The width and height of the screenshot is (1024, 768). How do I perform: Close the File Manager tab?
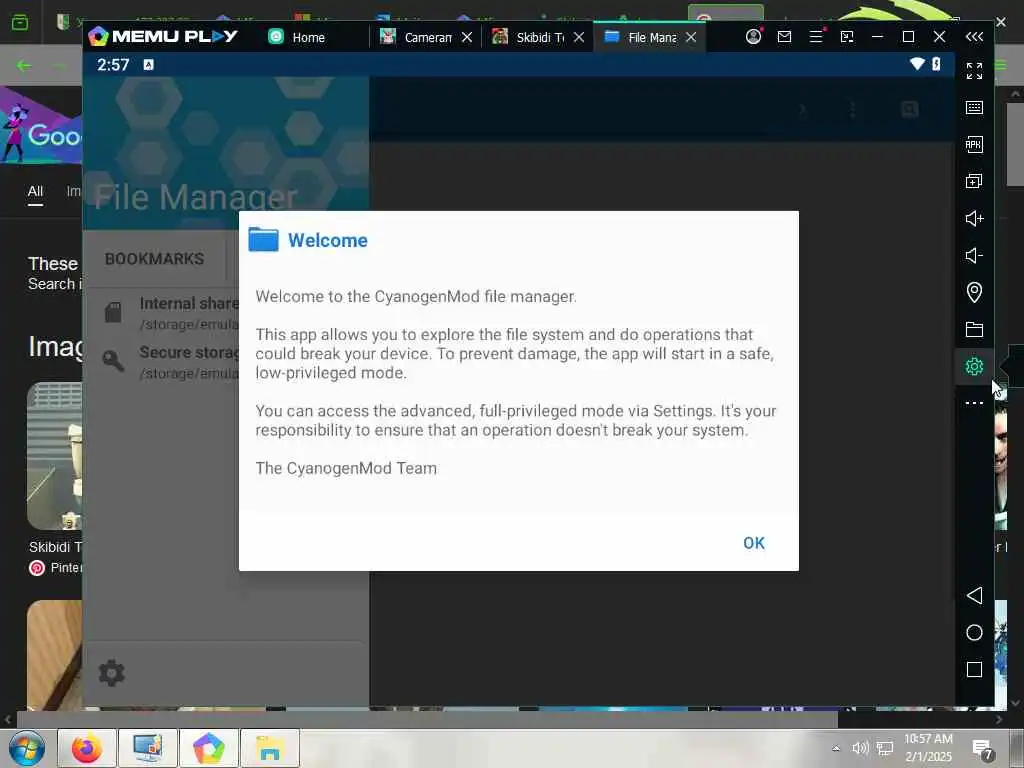click(691, 37)
